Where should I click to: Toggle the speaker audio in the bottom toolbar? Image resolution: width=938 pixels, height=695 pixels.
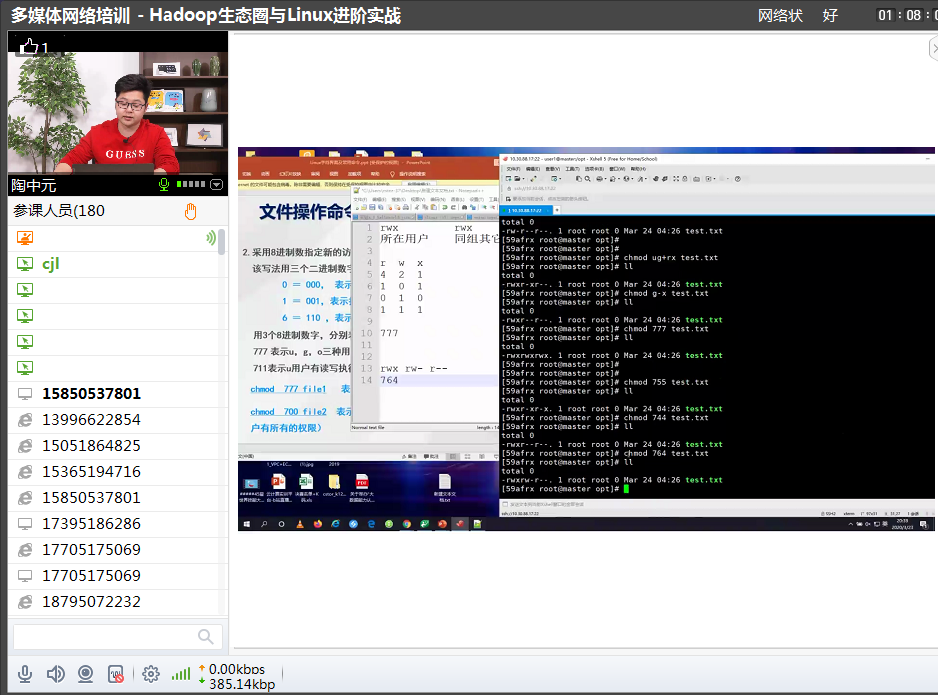point(56,674)
